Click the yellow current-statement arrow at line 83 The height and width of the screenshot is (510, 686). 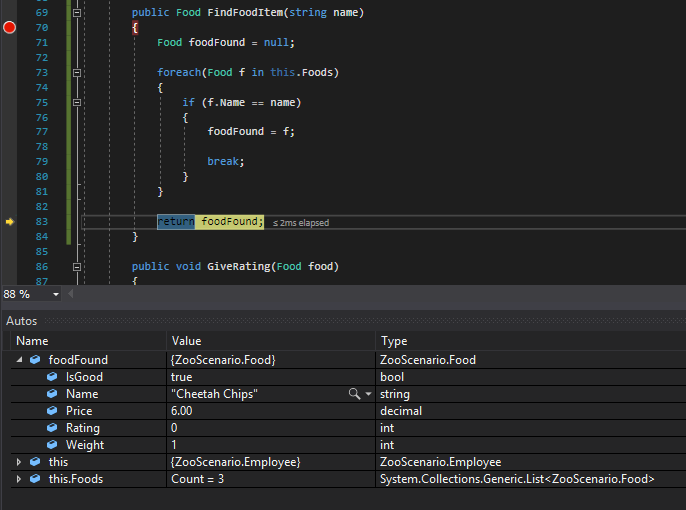[x=10, y=222]
